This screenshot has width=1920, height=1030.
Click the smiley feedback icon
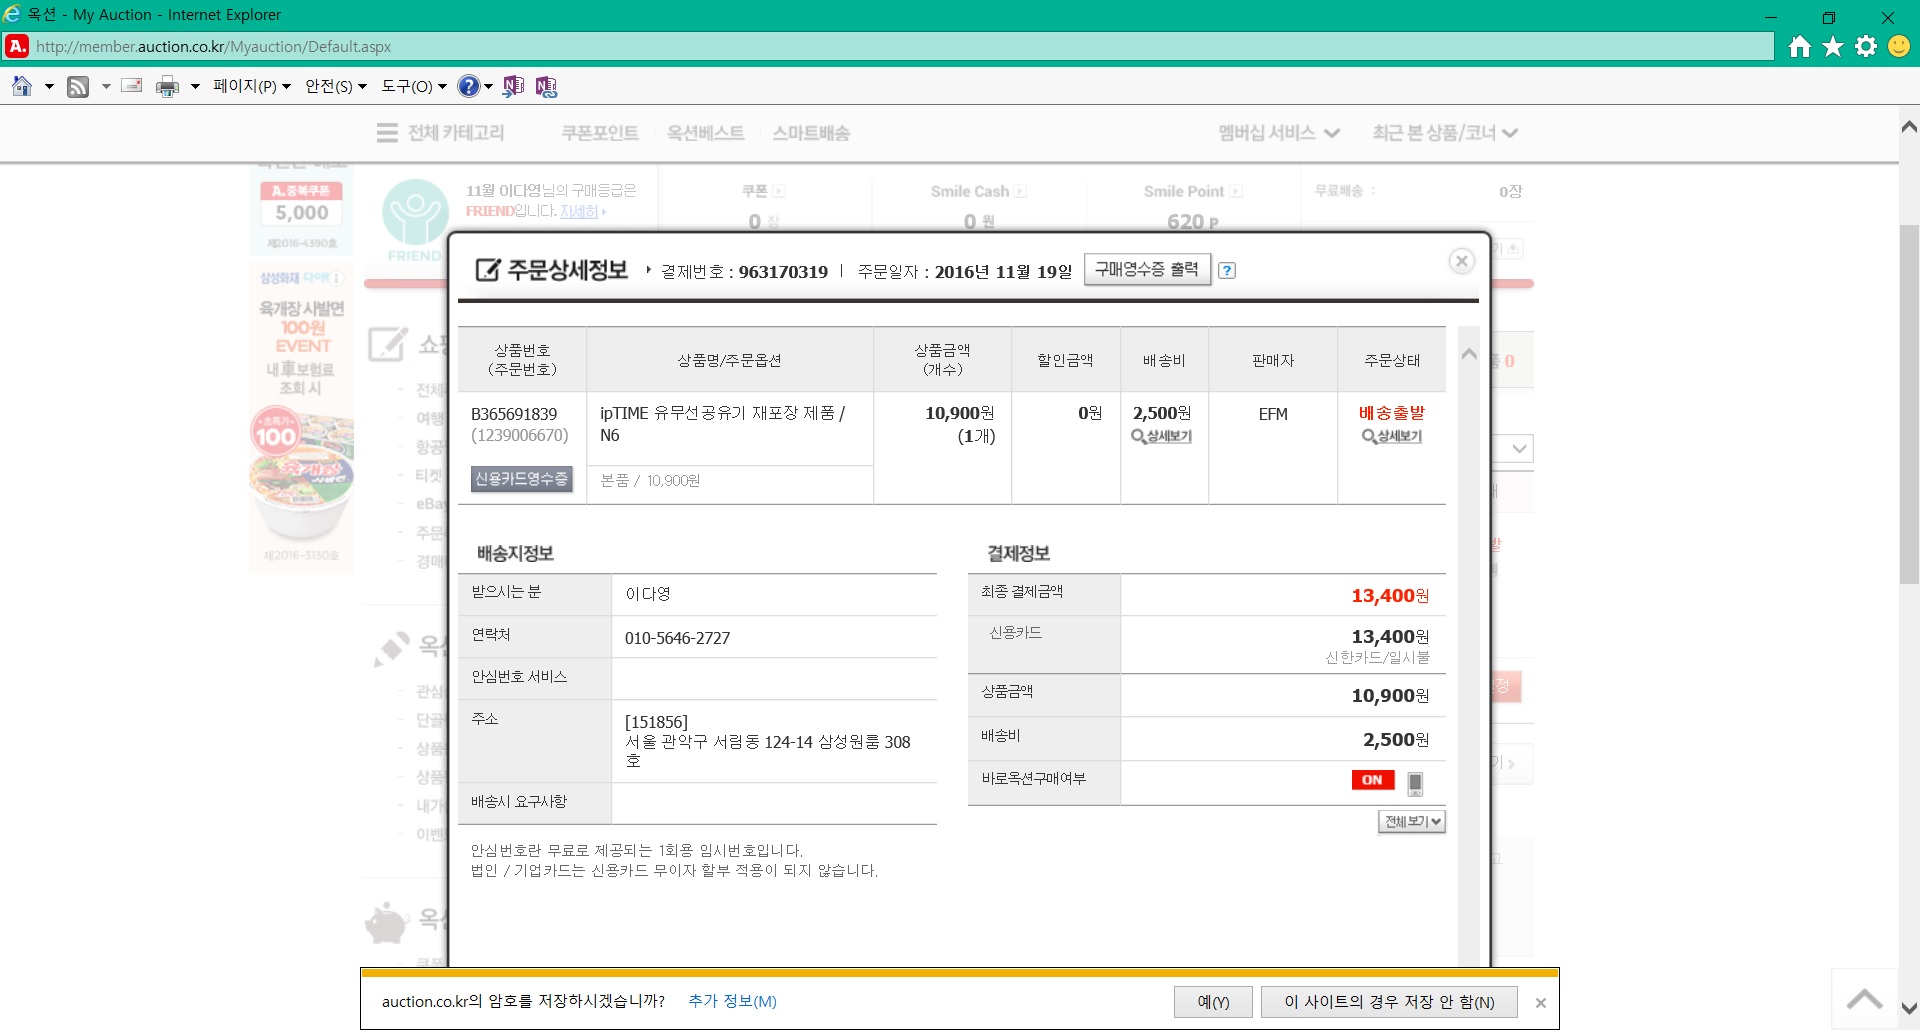point(1899,47)
